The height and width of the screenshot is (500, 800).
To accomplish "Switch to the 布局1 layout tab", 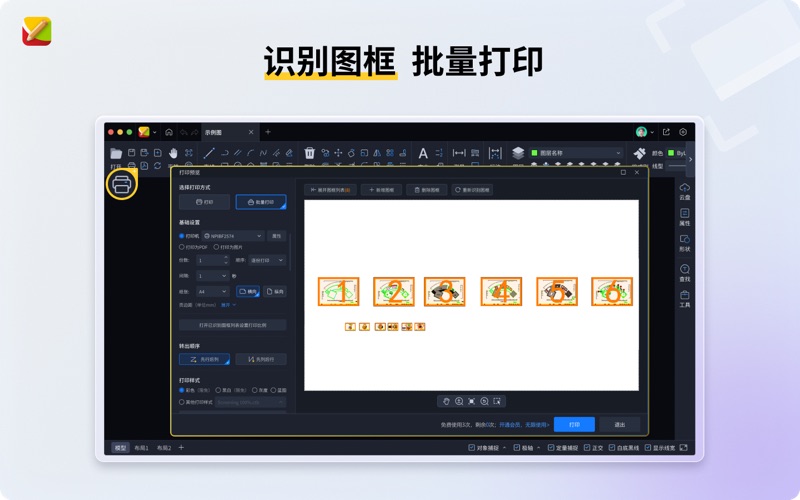I will pos(141,447).
